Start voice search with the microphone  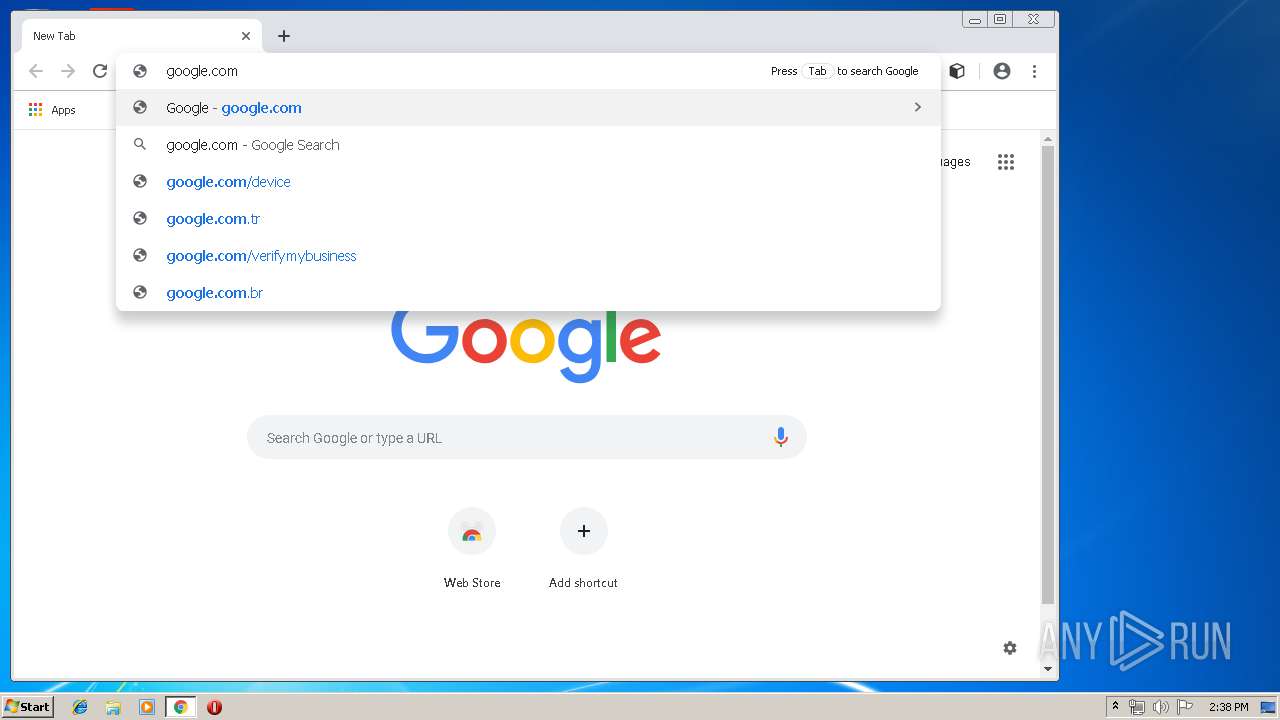point(781,437)
